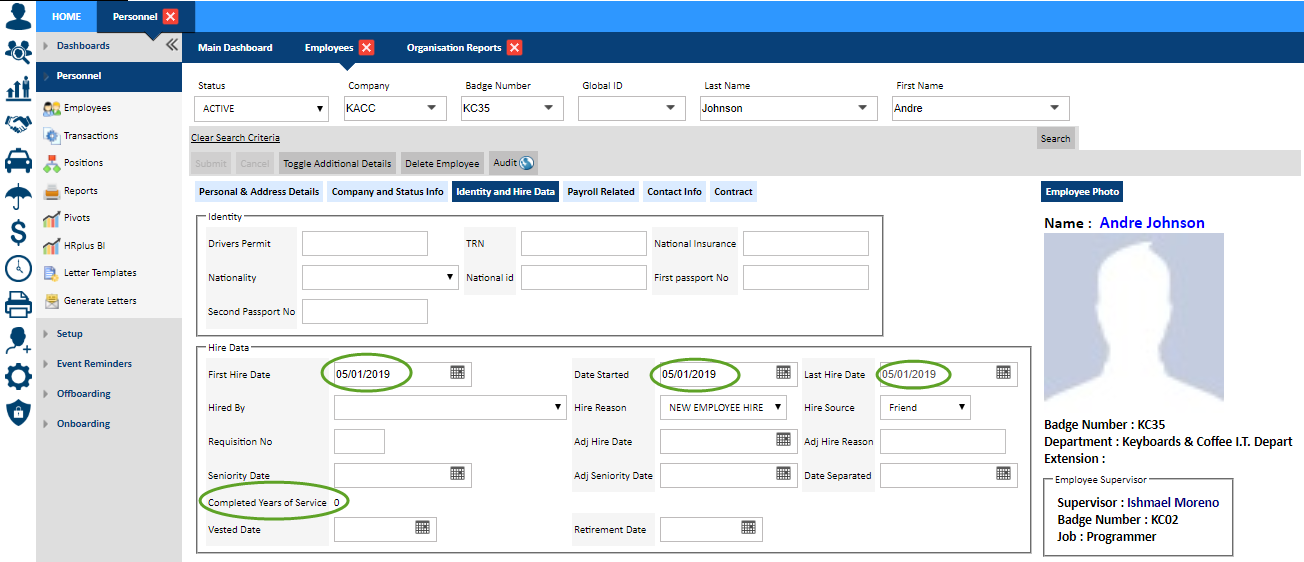Click the Audit globe button

(x=513, y=163)
